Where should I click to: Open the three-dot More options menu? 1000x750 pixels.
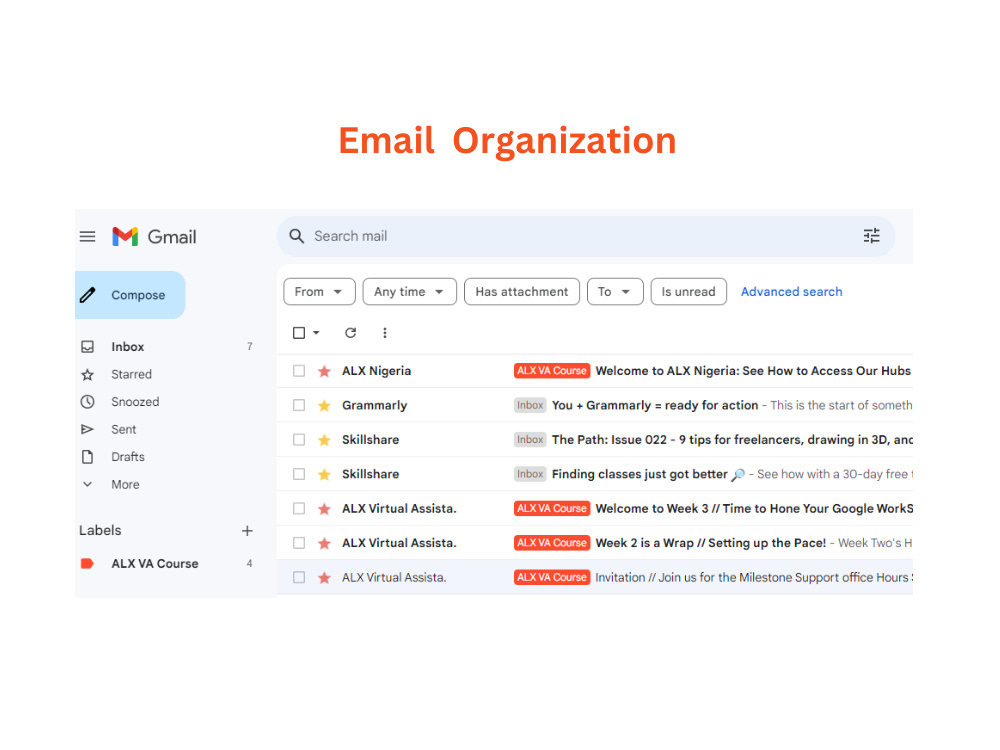coord(385,332)
